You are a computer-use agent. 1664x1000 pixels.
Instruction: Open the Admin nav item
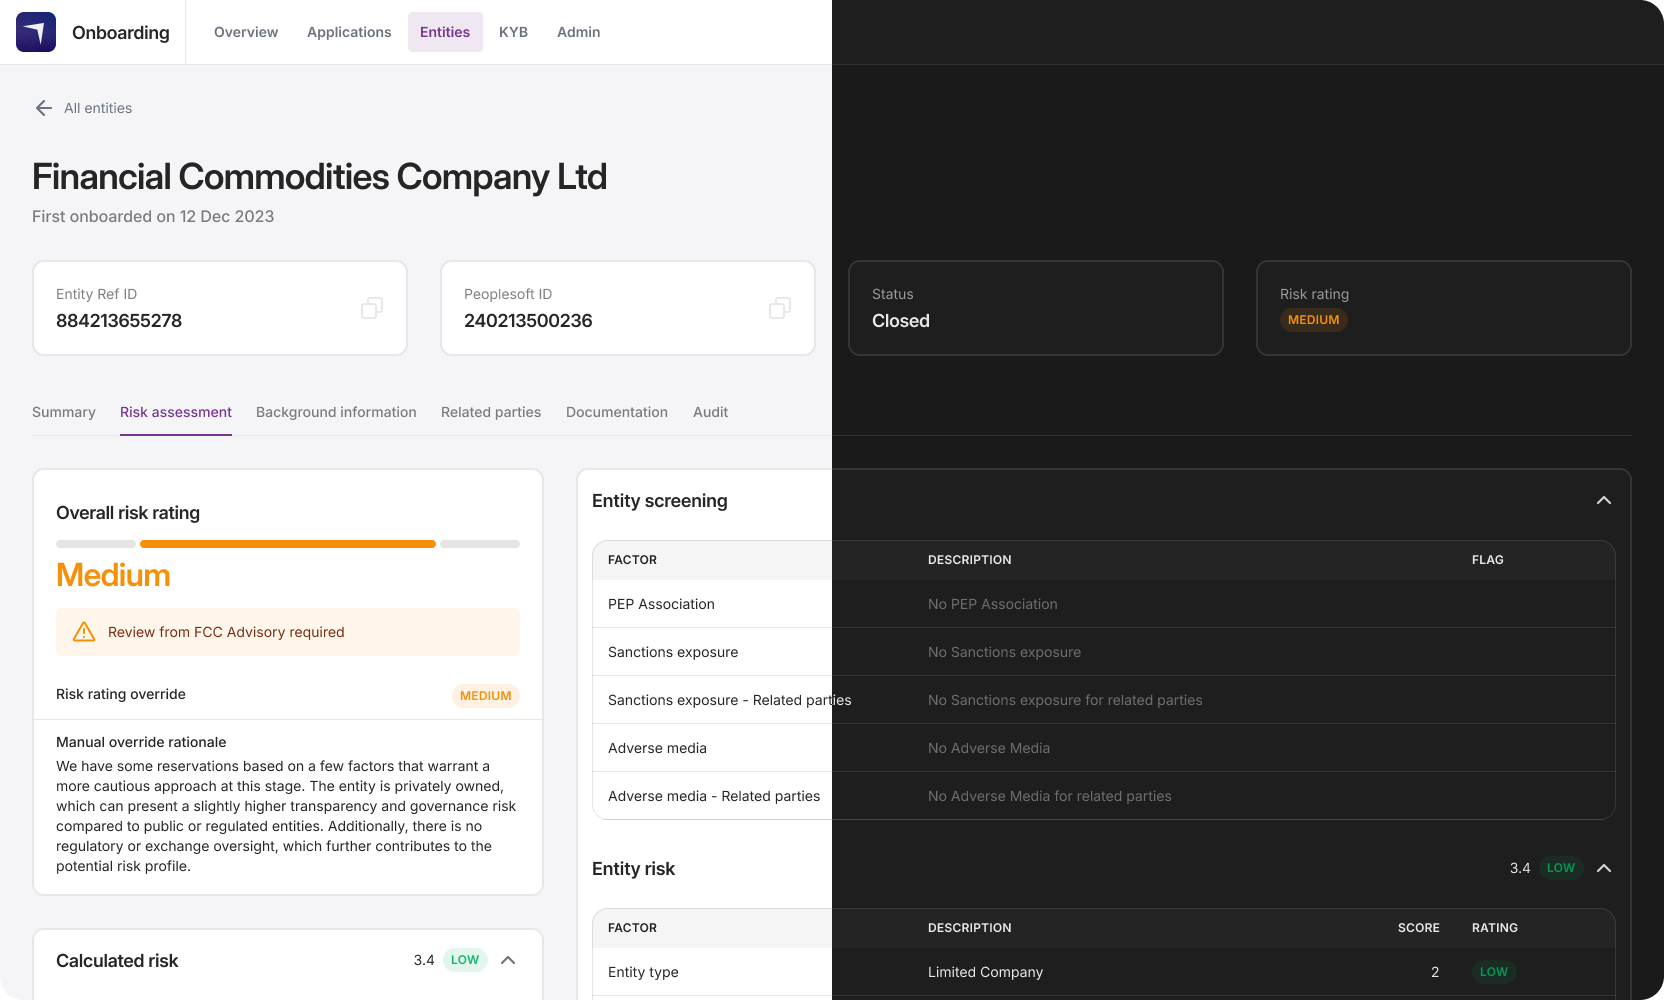(578, 32)
